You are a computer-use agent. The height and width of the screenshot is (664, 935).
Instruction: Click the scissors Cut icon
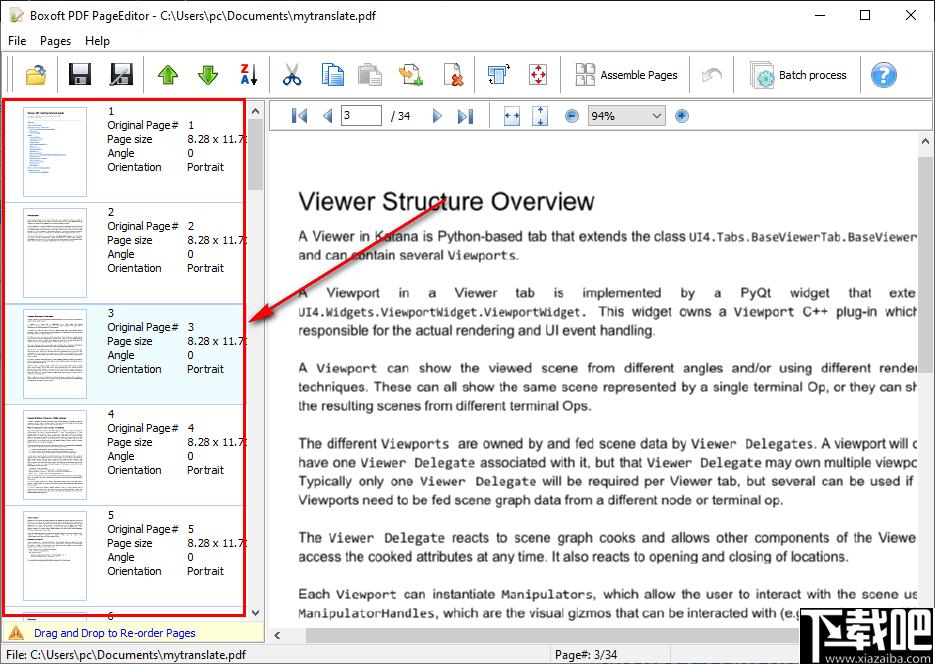tap(292, 75)
